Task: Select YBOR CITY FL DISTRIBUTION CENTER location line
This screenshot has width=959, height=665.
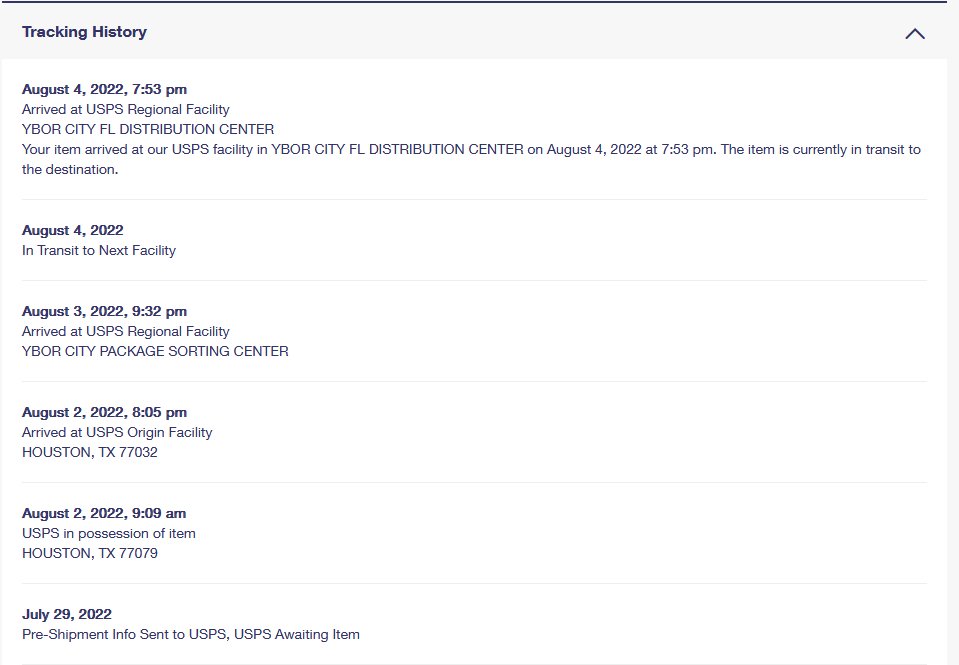Action: tap(147, 129)
